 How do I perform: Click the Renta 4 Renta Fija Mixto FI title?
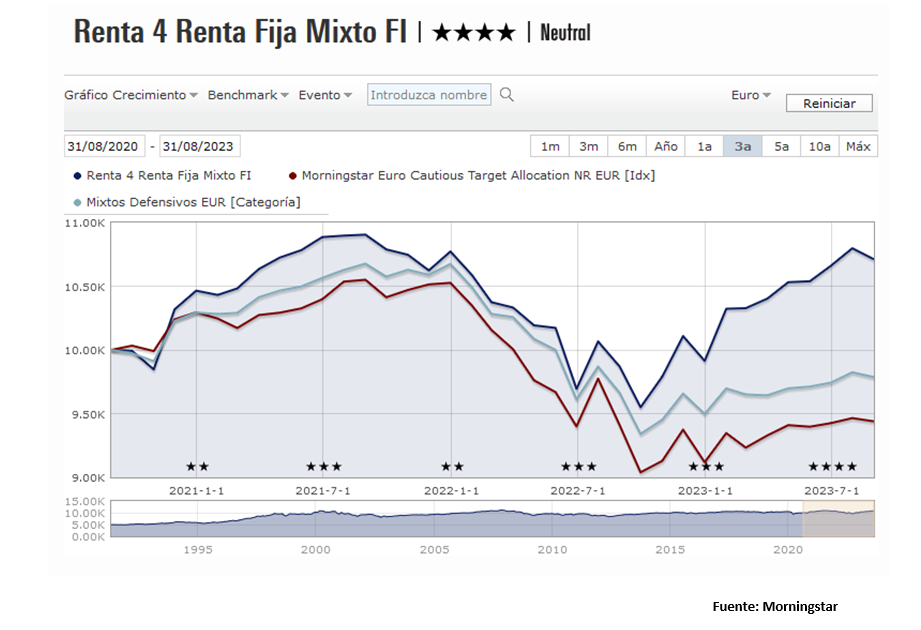[240, 32]
